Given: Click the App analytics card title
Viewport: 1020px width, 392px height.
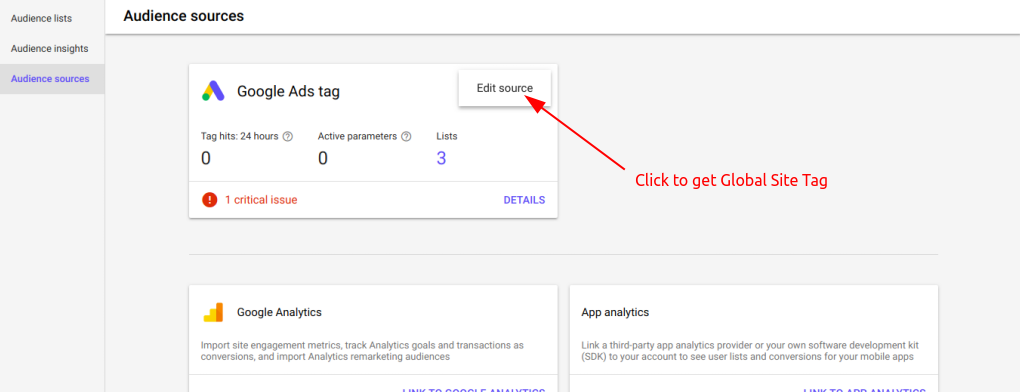Looking at the screenshot, I should coord(615,313).
